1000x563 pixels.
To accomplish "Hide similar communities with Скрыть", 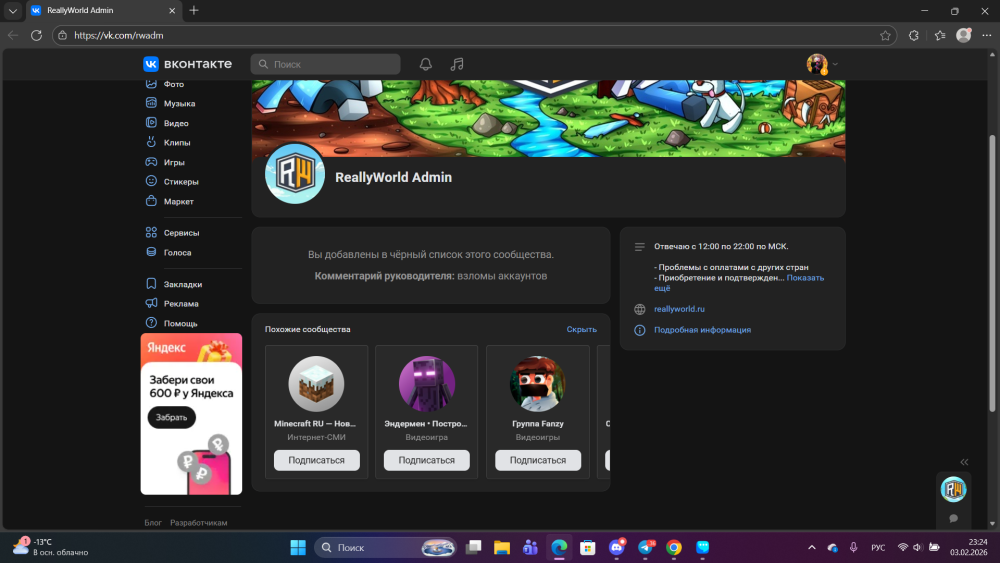I will click(x=582, y=329).
